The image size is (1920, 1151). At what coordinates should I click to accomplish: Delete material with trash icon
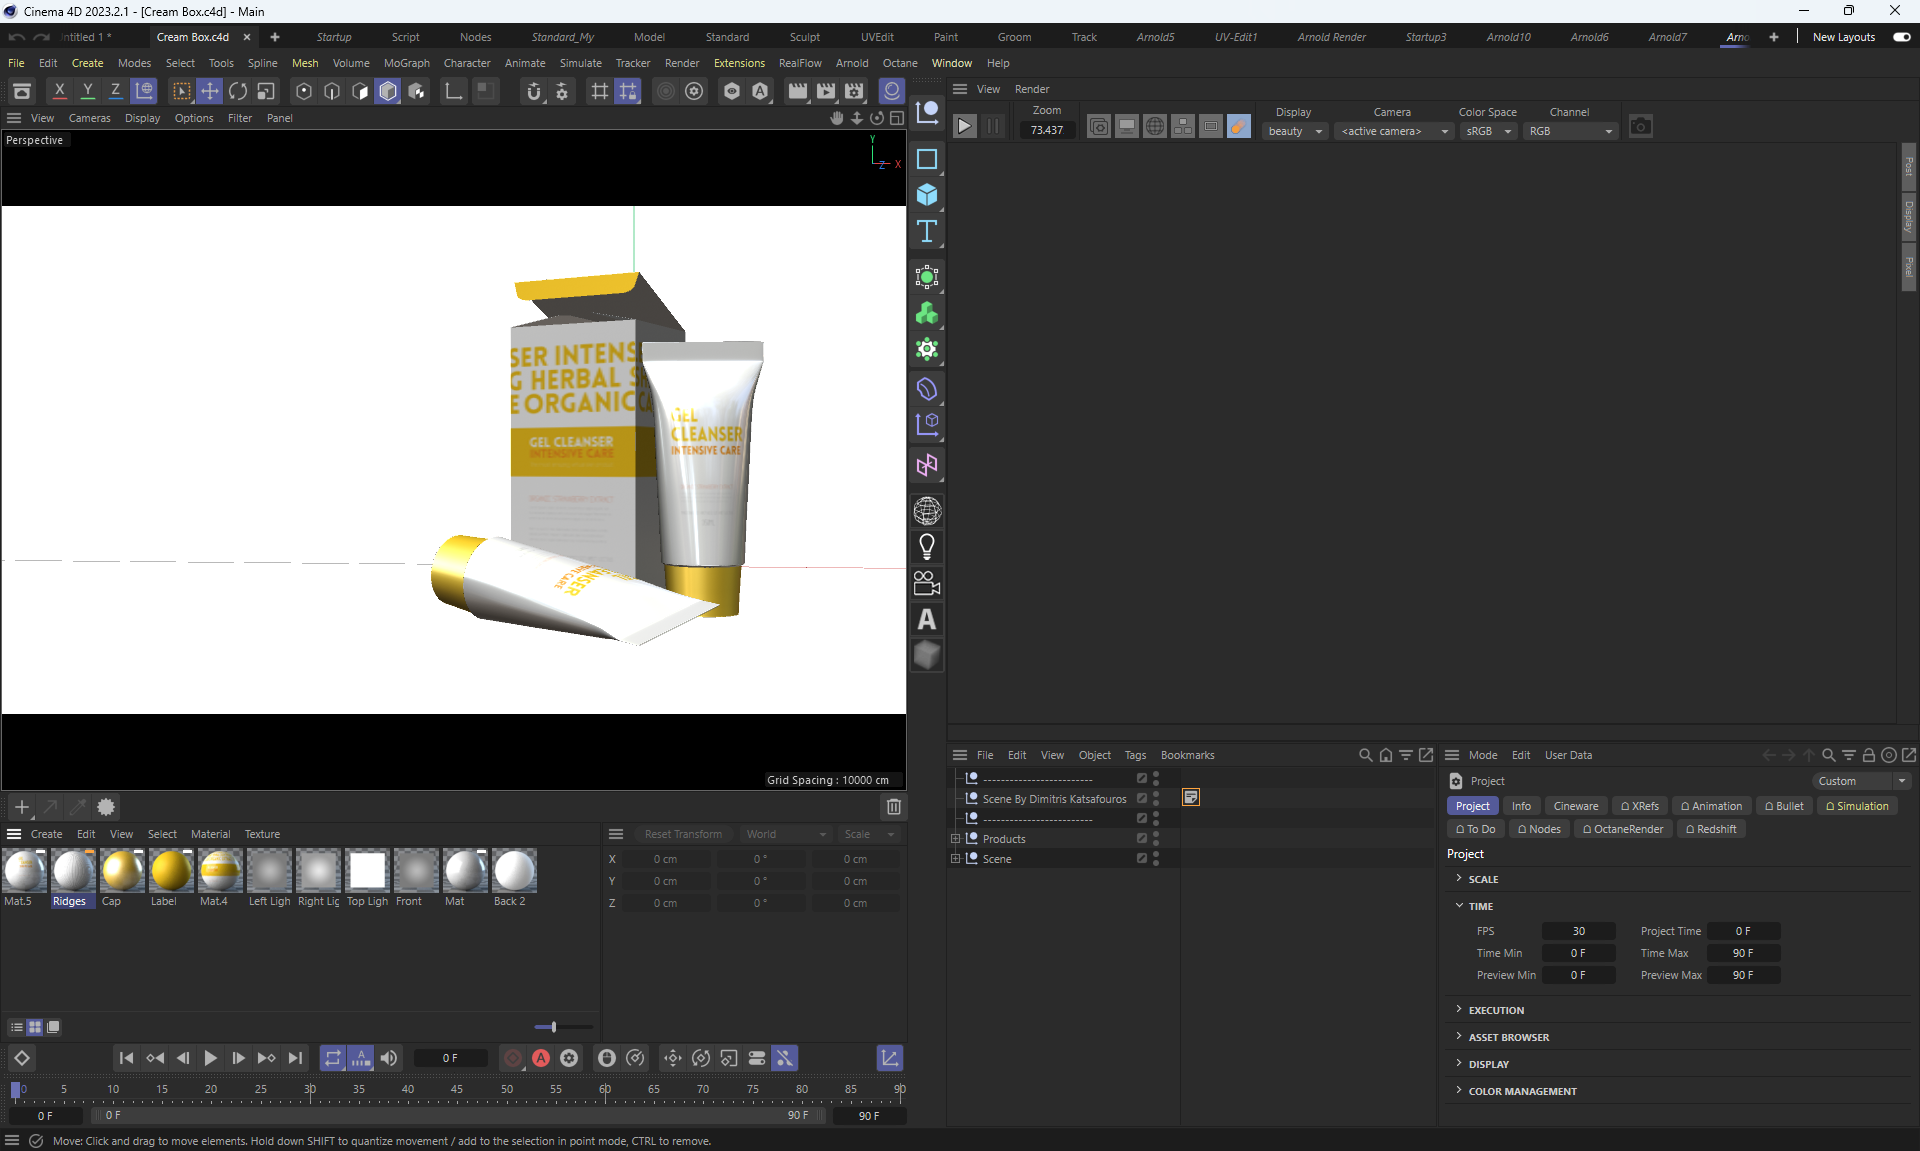[x=894, y=806]
